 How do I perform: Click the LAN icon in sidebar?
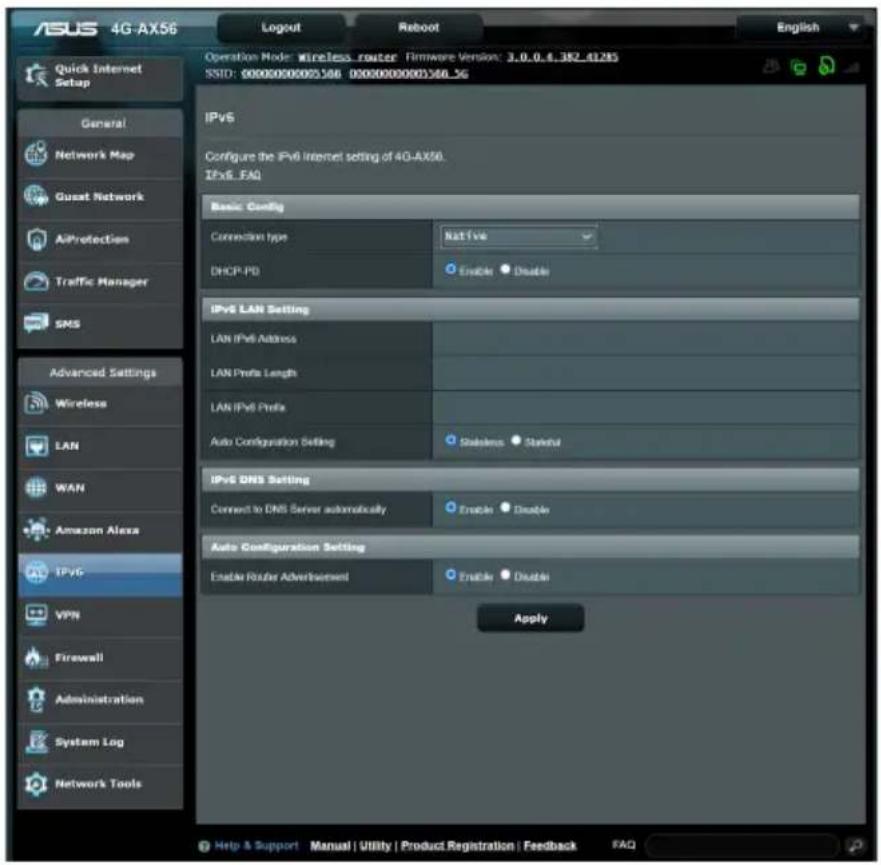pyautogui.click(x=37, y=445)
